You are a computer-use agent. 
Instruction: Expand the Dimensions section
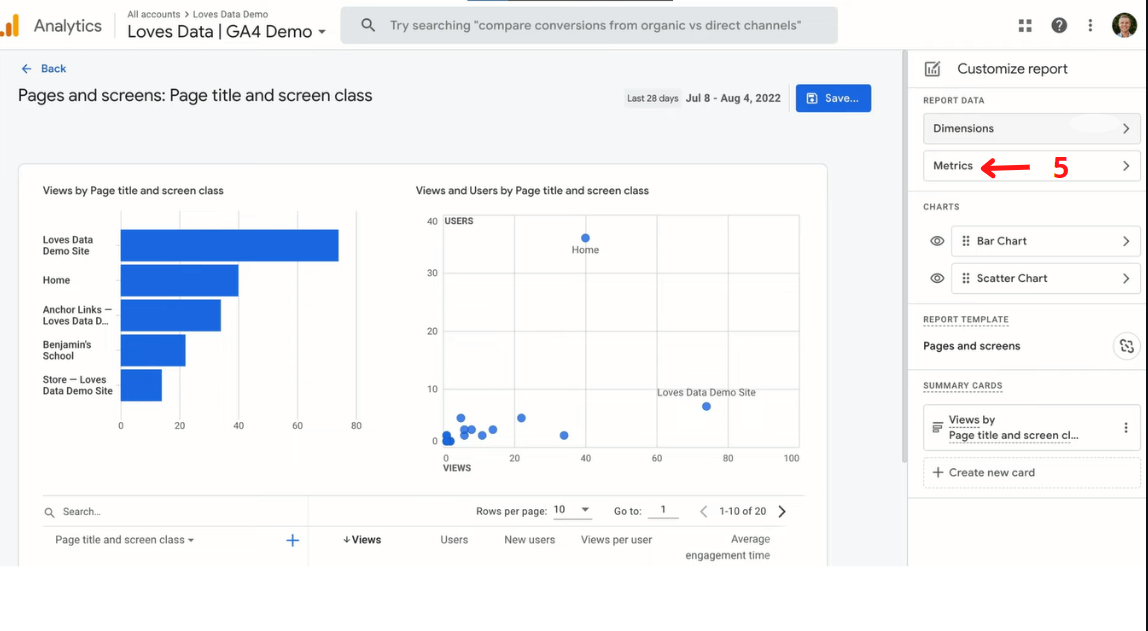pyautogui.click(x=1031, y=128)
